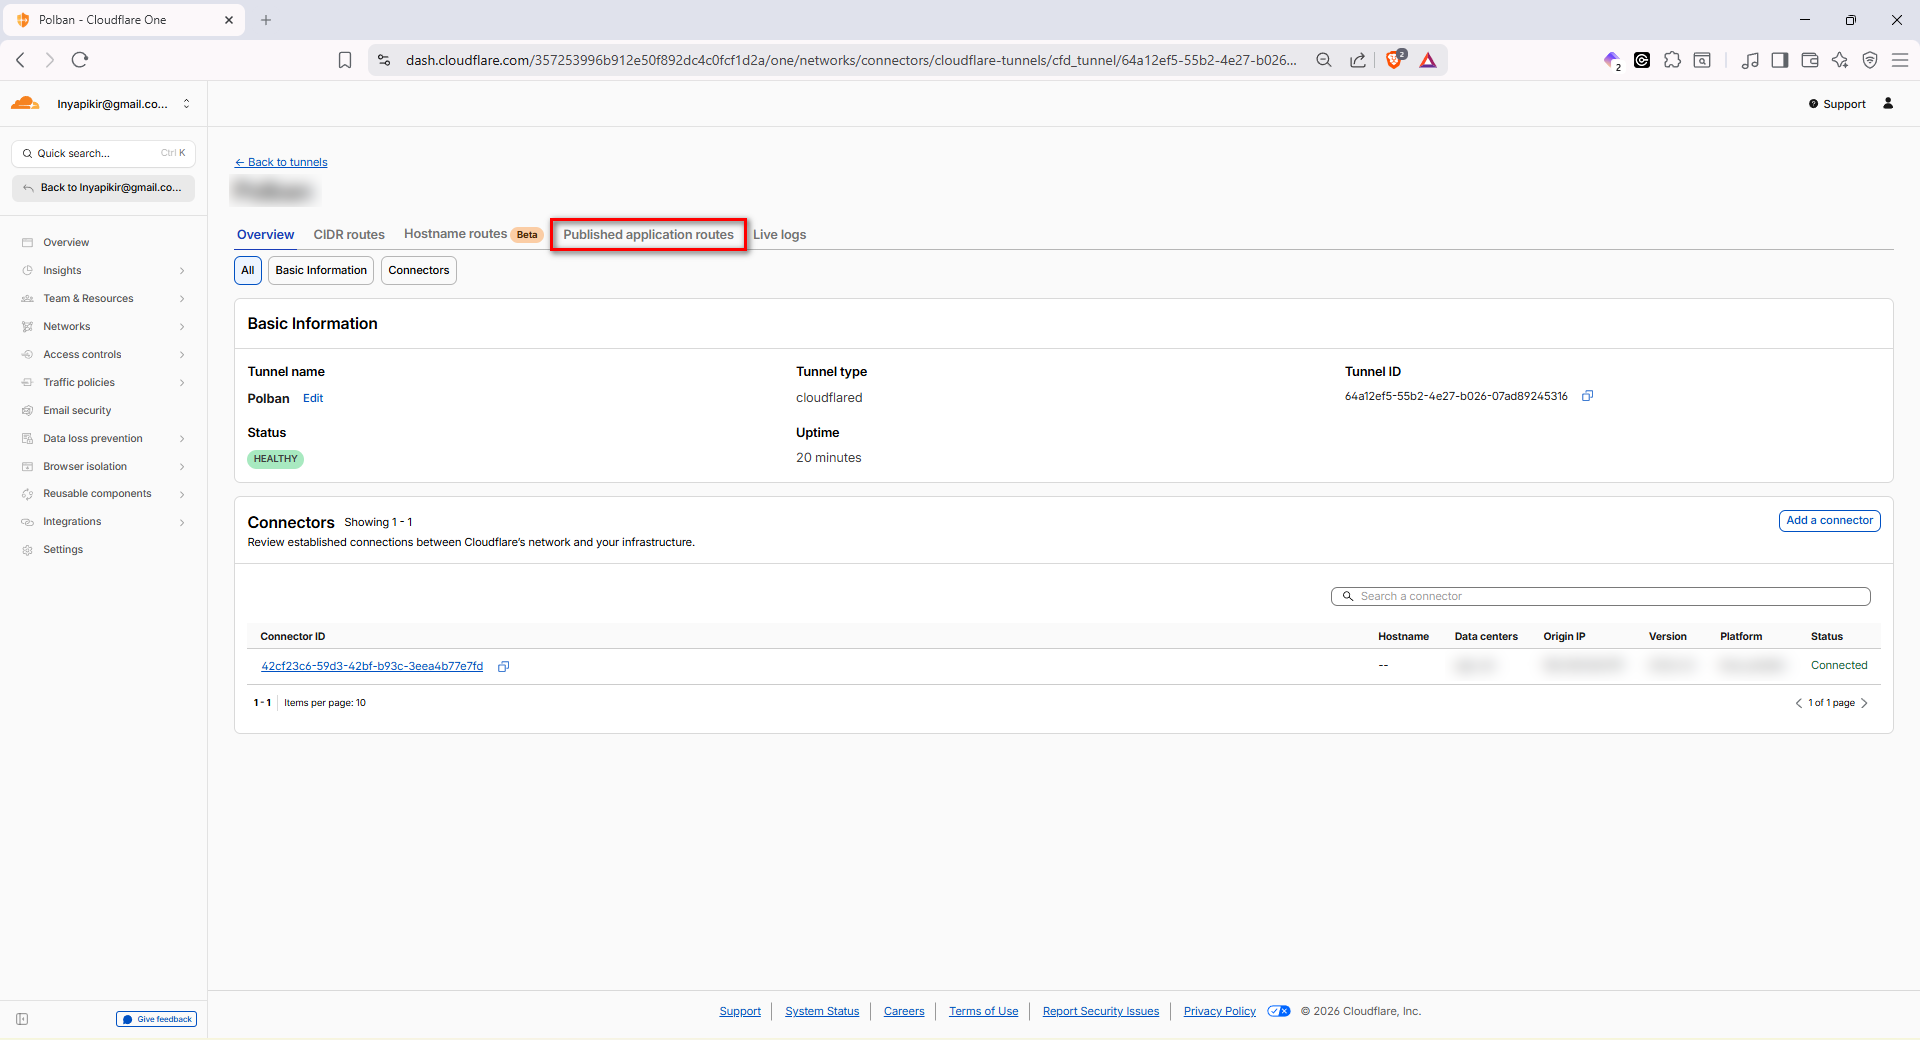This screenshot has width=1920, height=1040.
Task: Switch to the Overview tab
Action: (266, 235)
